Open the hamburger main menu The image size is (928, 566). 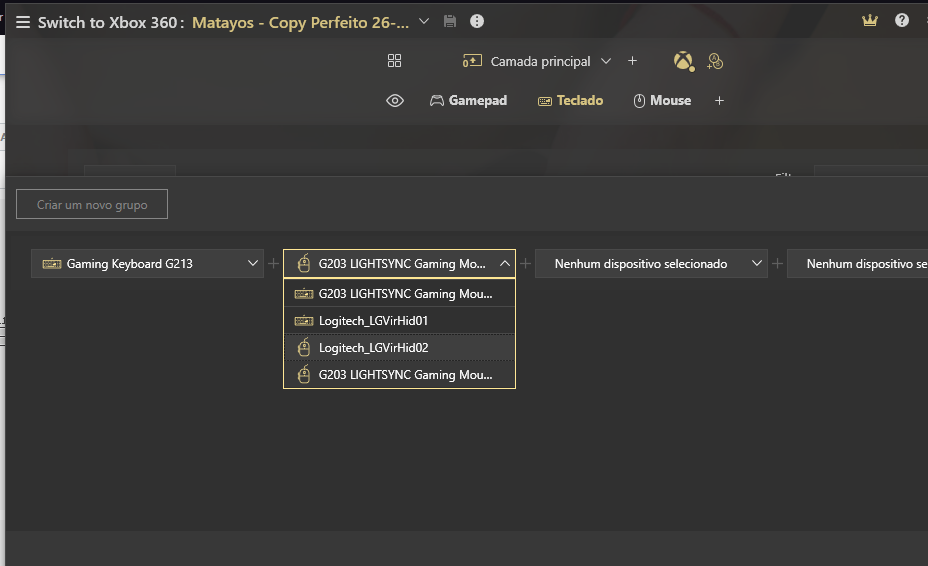22,22
